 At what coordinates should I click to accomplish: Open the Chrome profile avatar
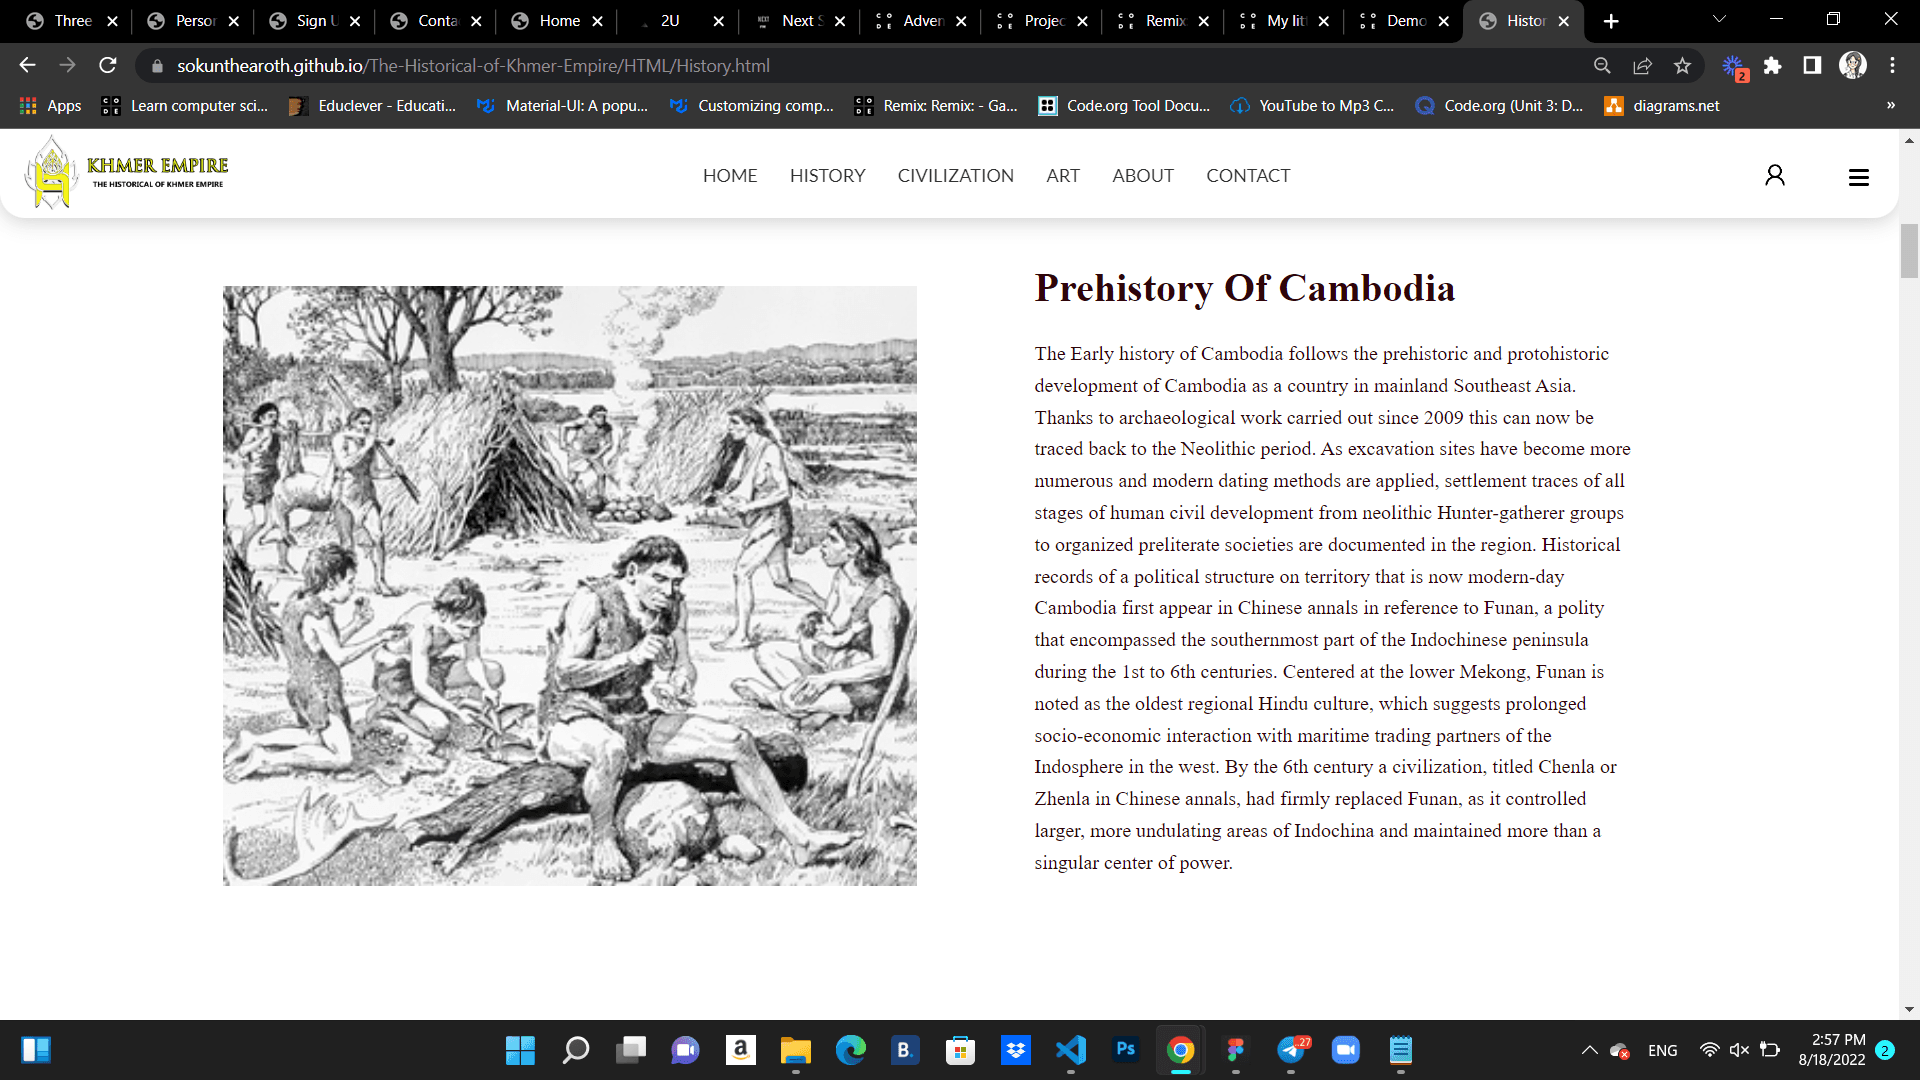pos(1853,65)
